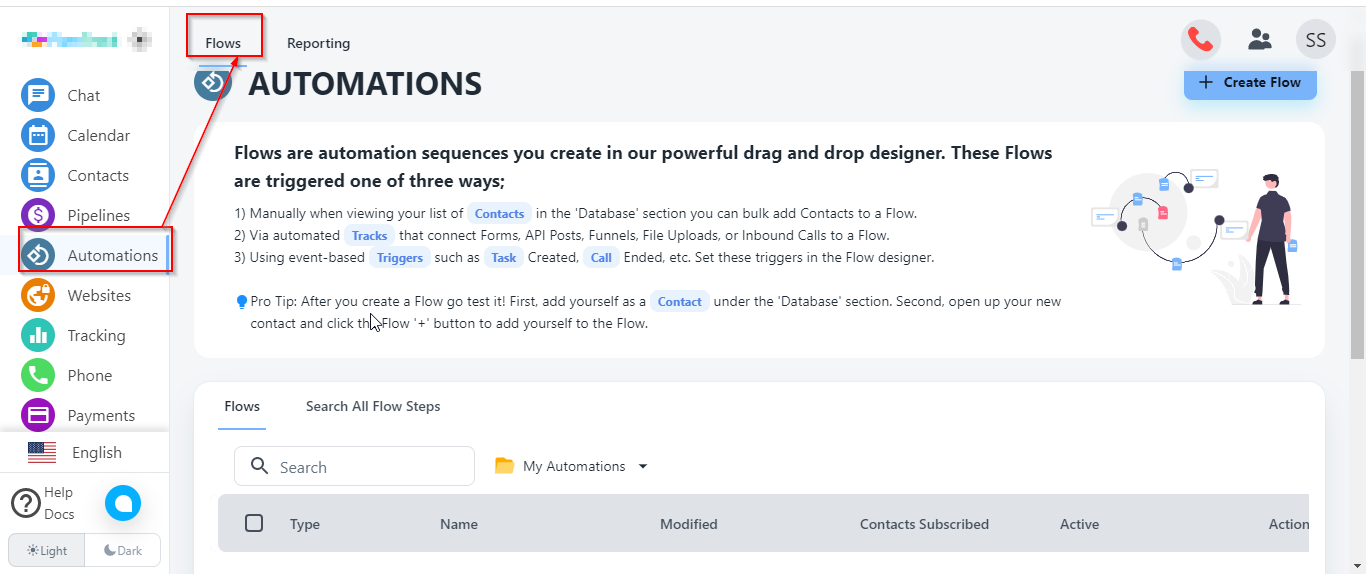This screenshot has height=574, width=1366.
Task: Expand the My Automations folder dropdown
Action: coord(643,466)
